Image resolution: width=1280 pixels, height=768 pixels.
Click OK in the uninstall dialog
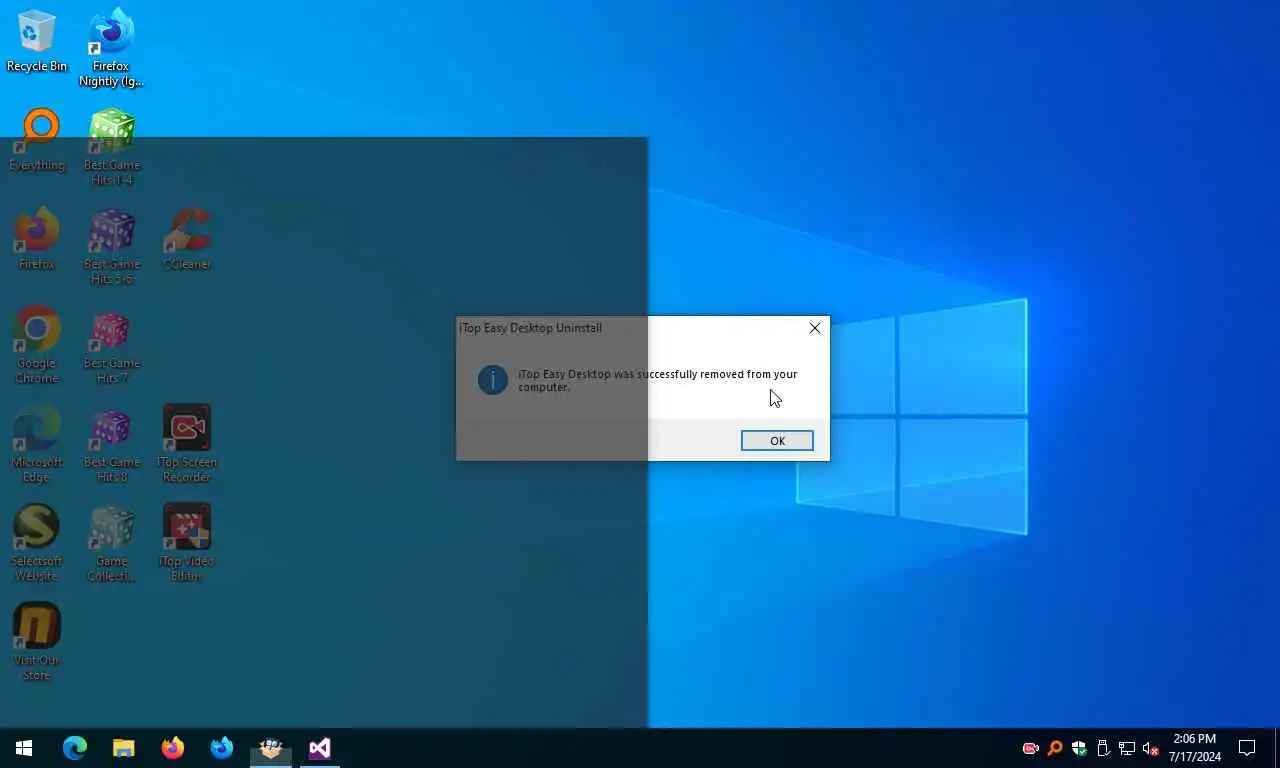[777, 441]
